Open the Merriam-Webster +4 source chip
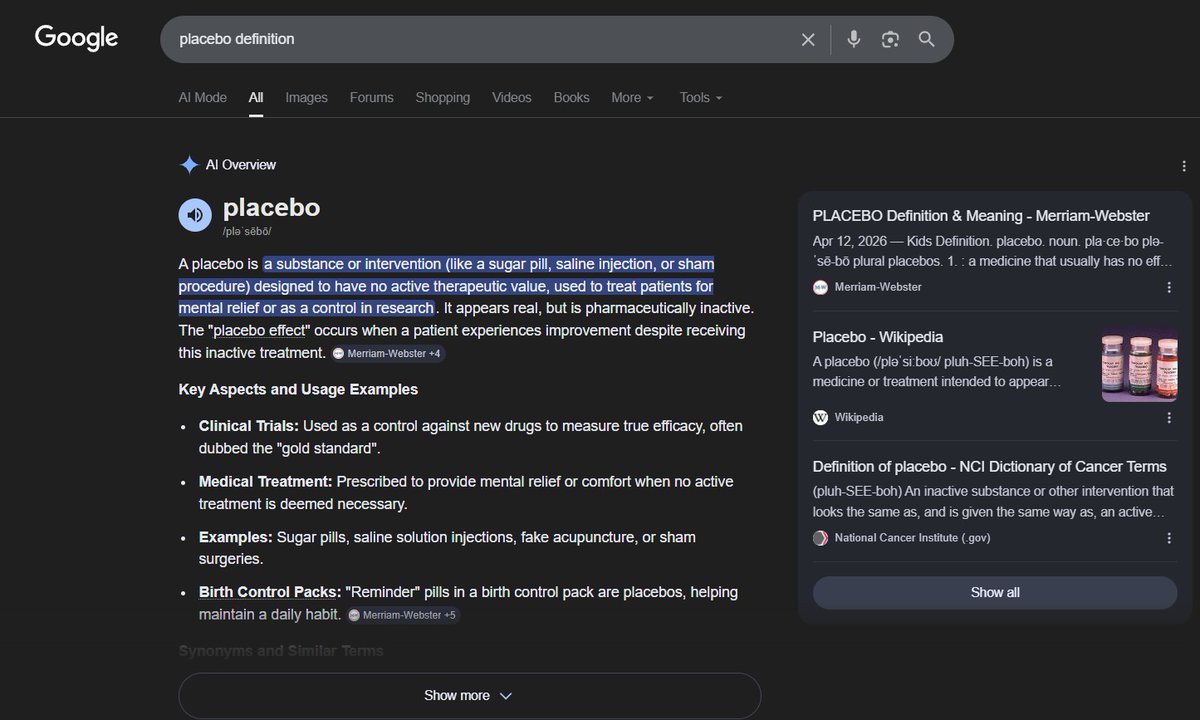 [387, 353]
